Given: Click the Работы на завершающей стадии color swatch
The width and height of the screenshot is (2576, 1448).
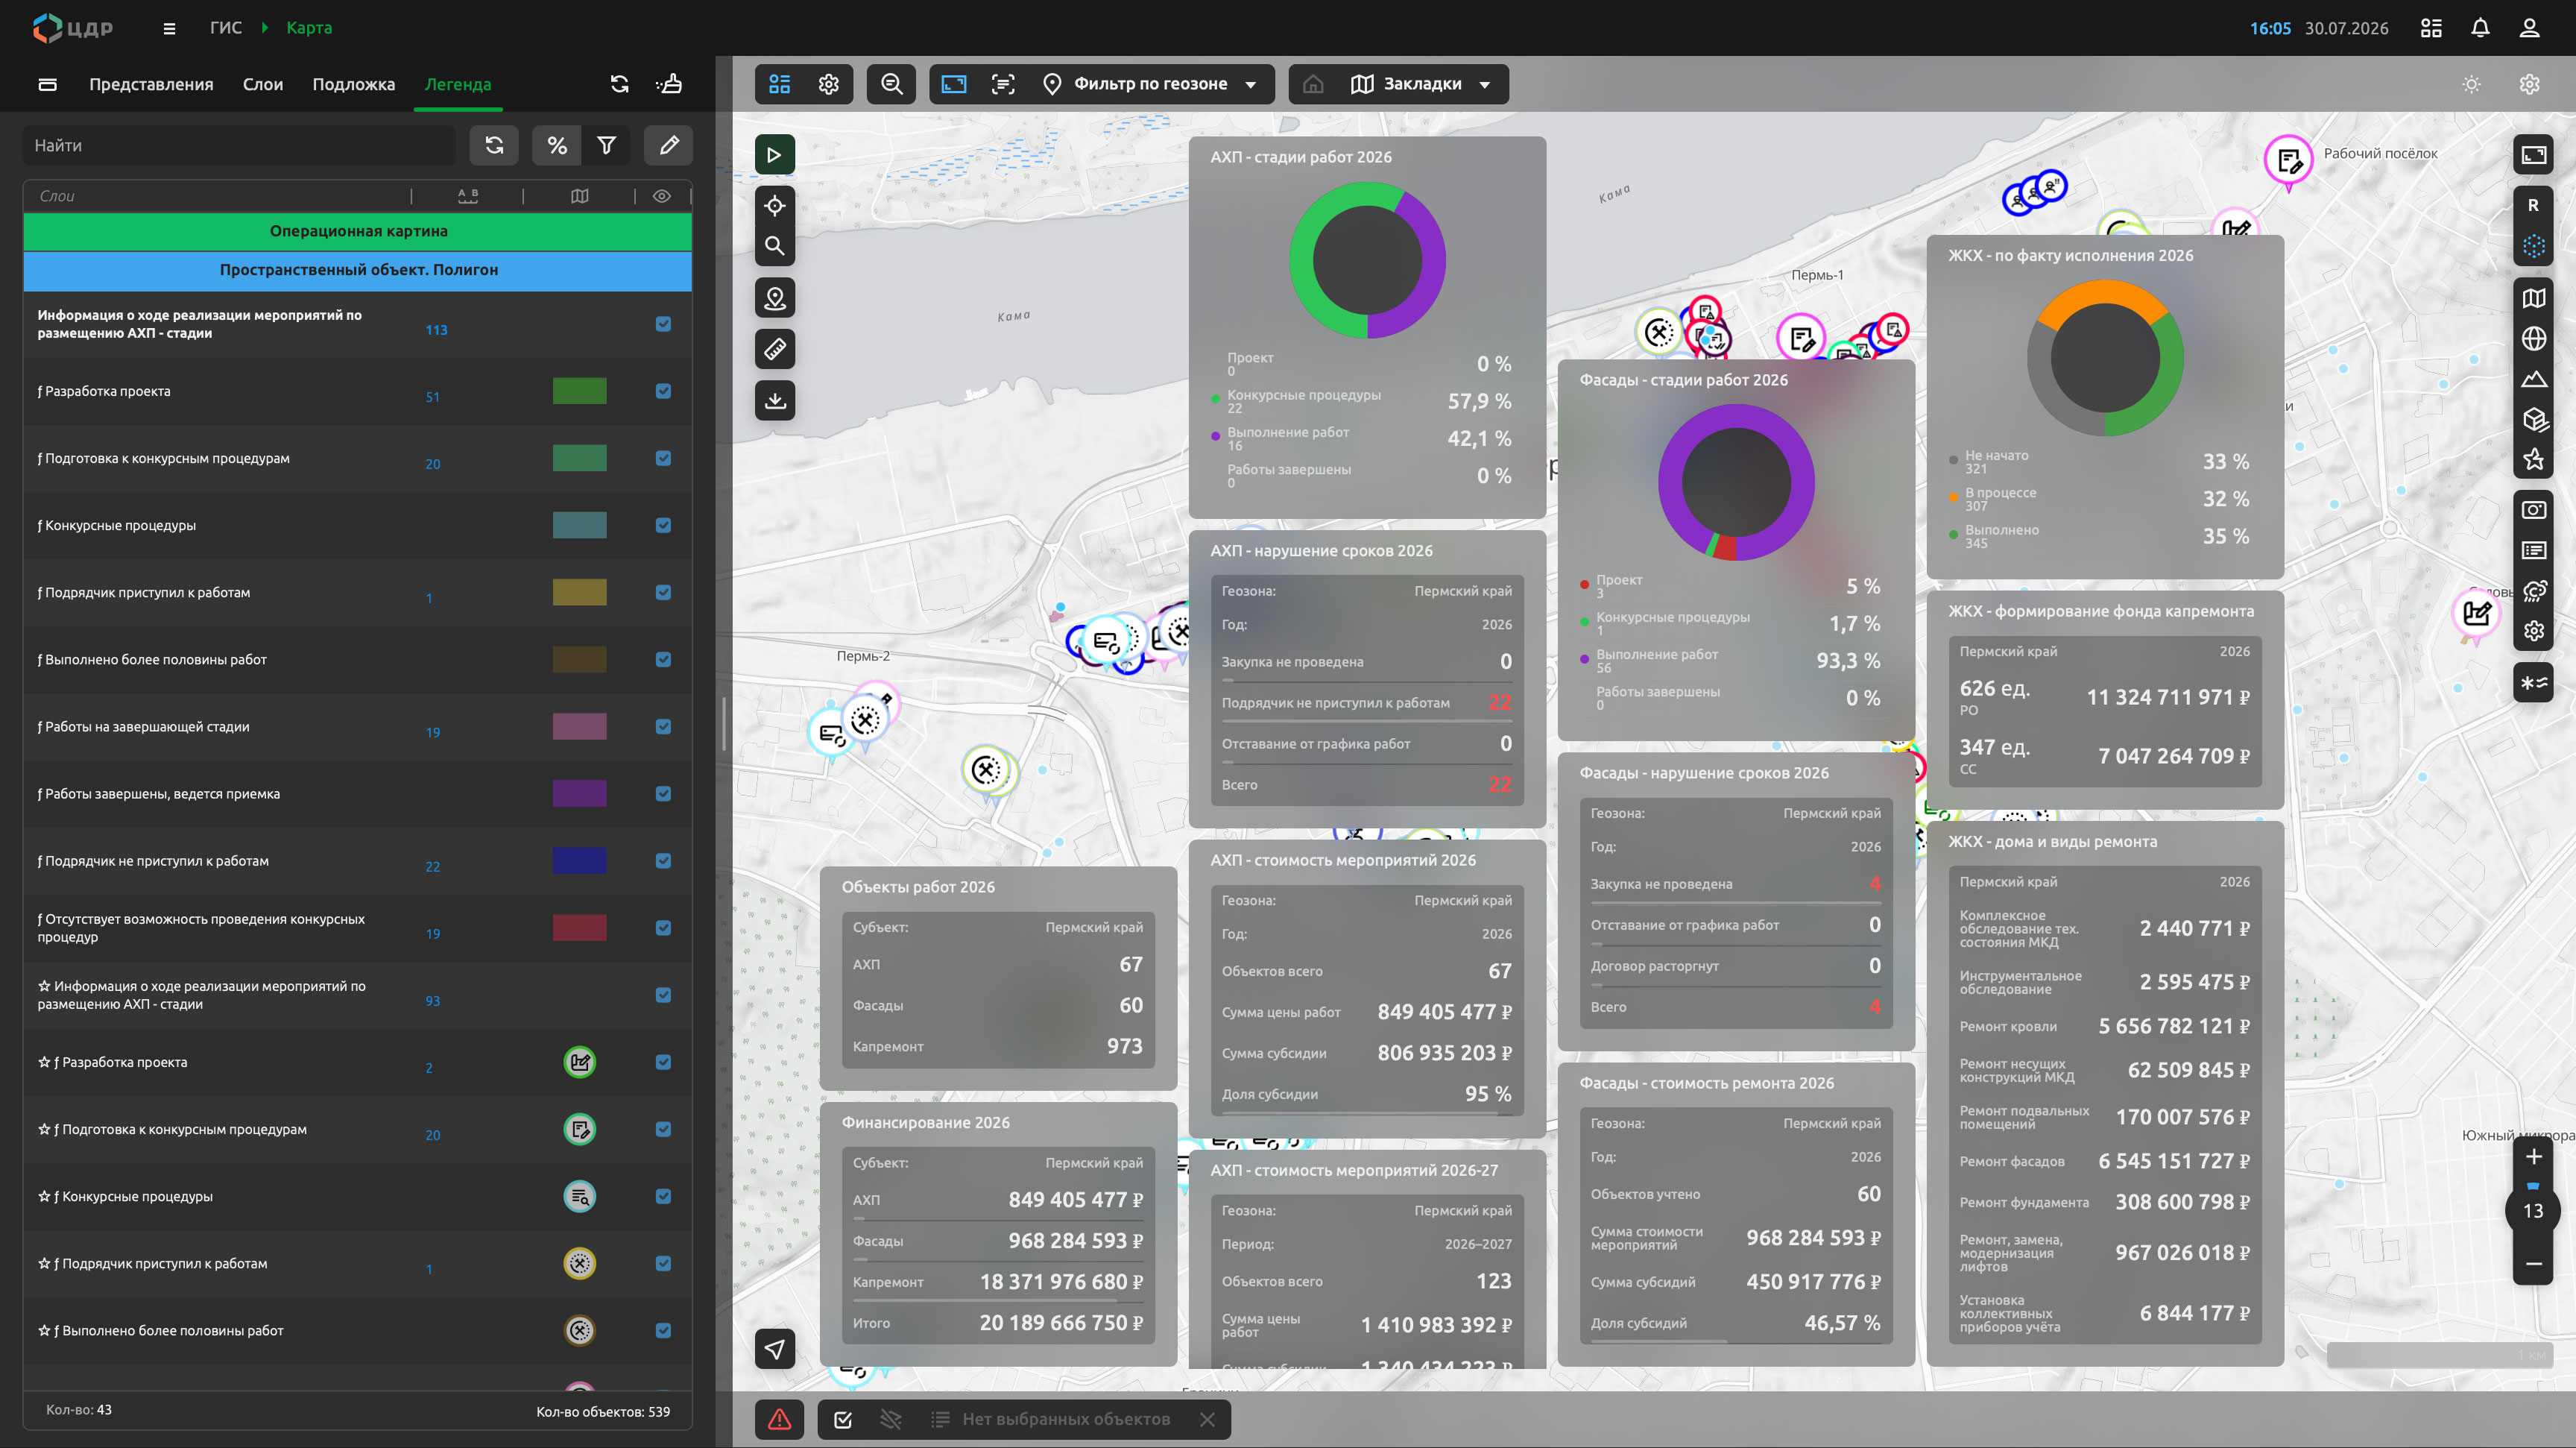Looking at the screenshot, I should pyautogui.click(x=579, y=726).
